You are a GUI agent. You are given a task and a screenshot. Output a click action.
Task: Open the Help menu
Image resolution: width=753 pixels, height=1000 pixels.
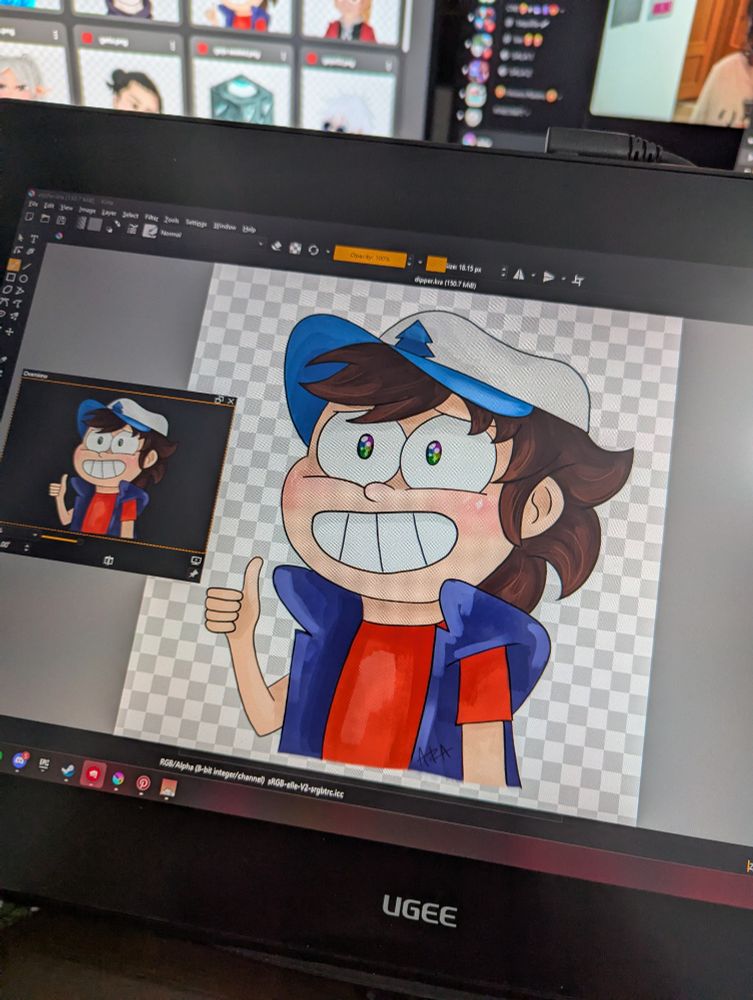point(249,229)
